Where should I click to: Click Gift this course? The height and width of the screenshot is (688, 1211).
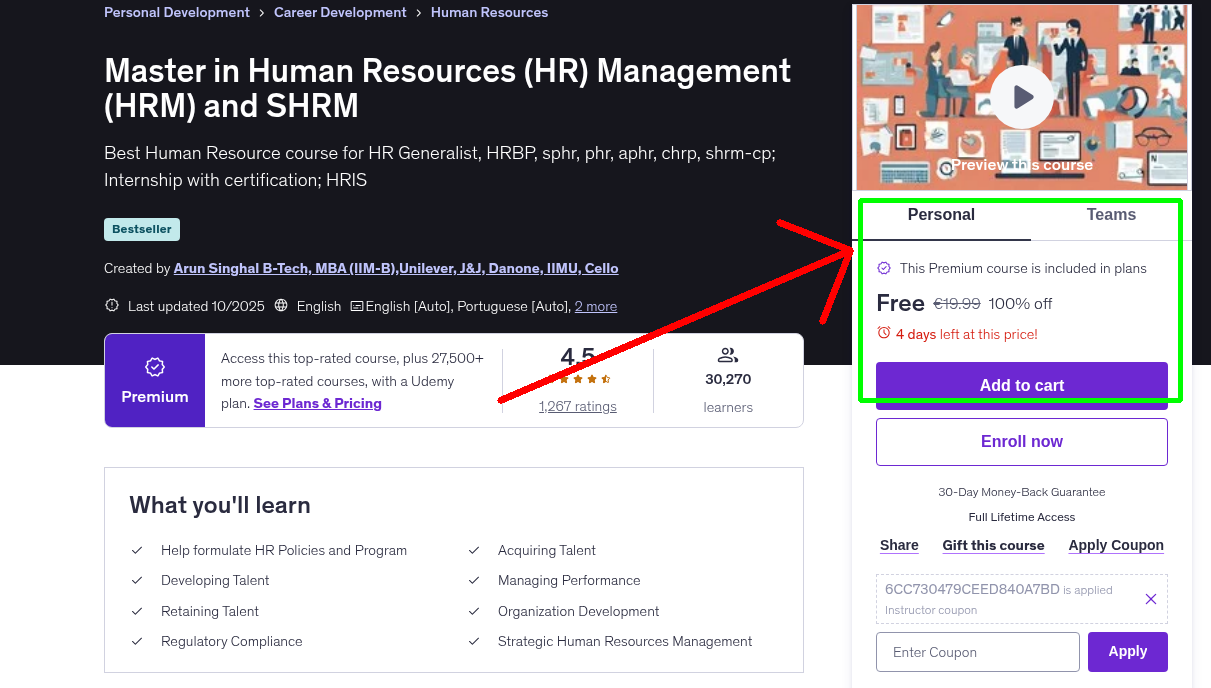pyautogui.click(x=993, y=545)
